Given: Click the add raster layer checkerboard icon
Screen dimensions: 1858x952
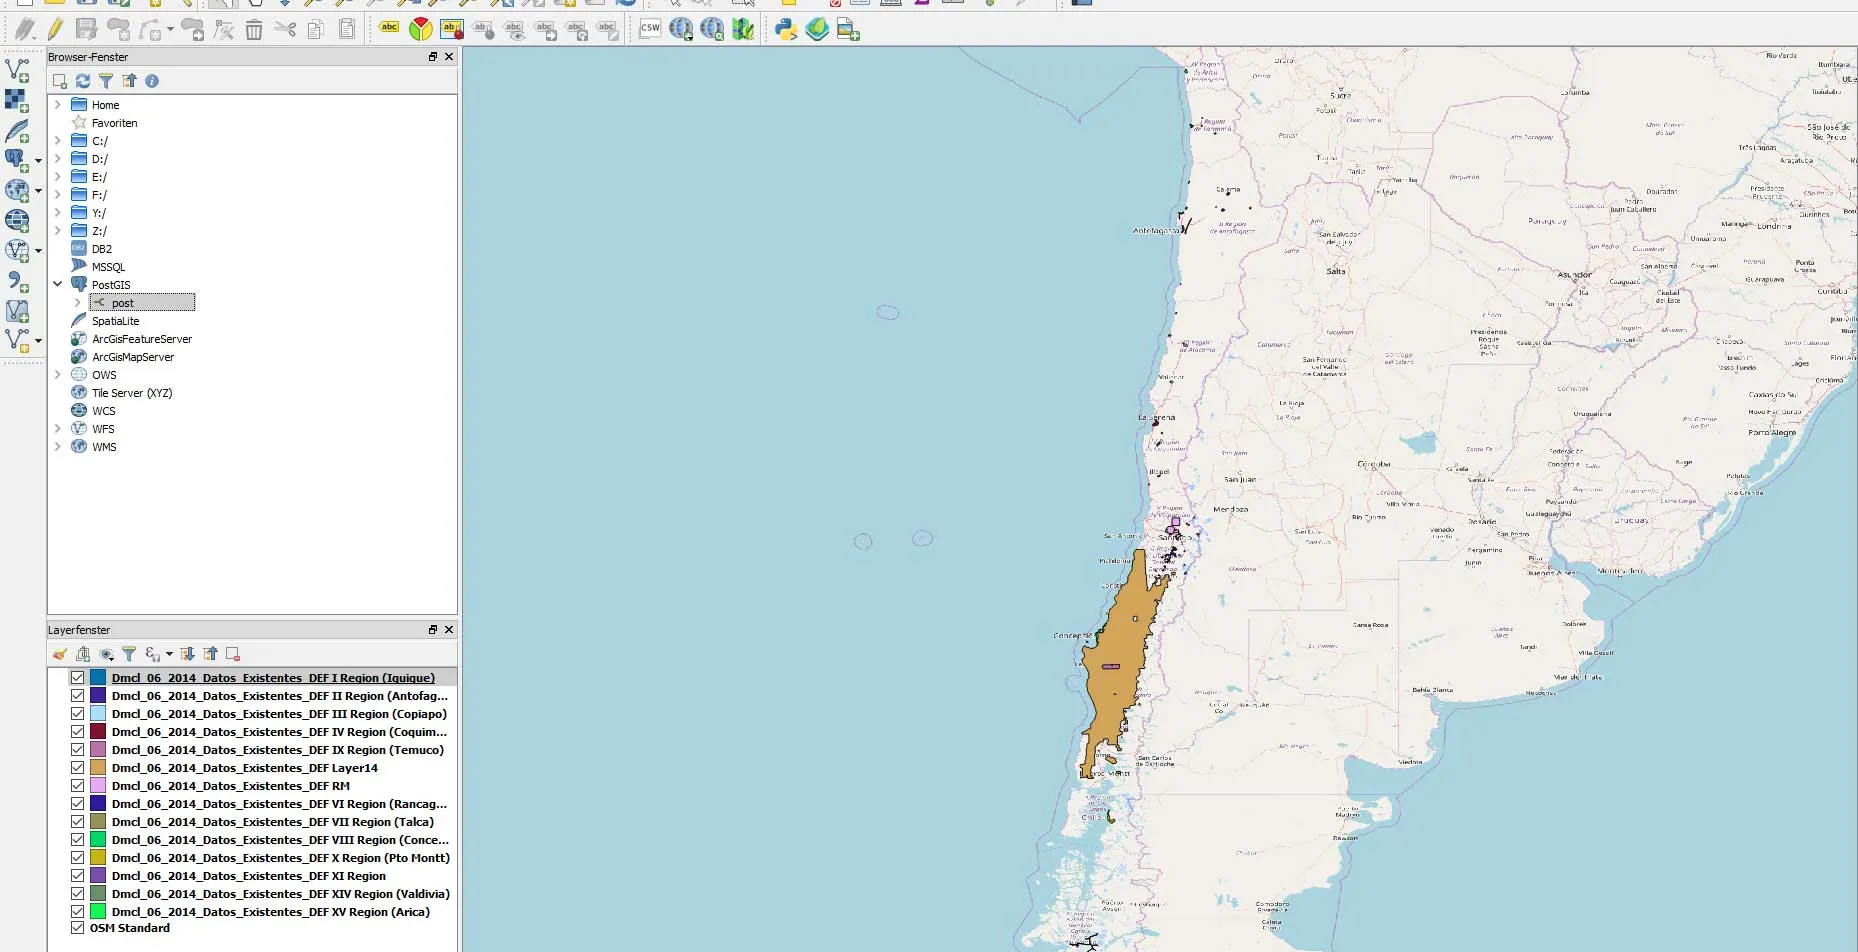Looking at the screenshot, I should tap(17, 100).
